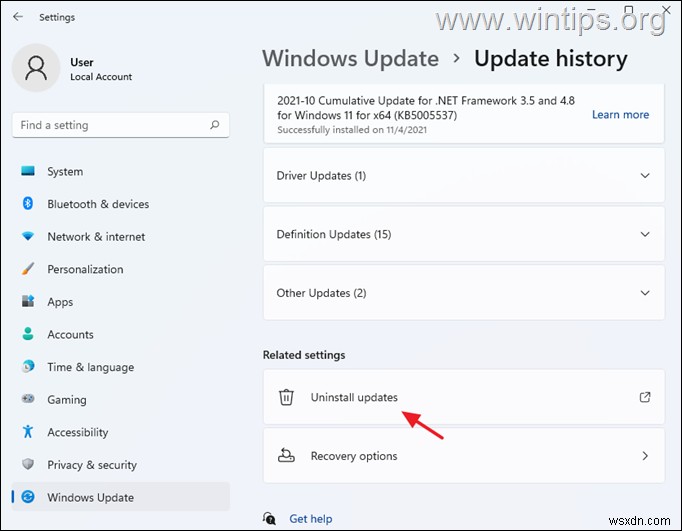Click Learn more for KB5005537
Screen dimensions: 682x531
(x=620, y=114)
